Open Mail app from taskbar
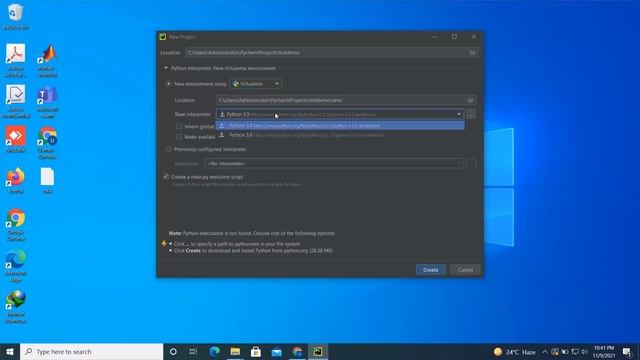640x360 pixels. point(277,351)
